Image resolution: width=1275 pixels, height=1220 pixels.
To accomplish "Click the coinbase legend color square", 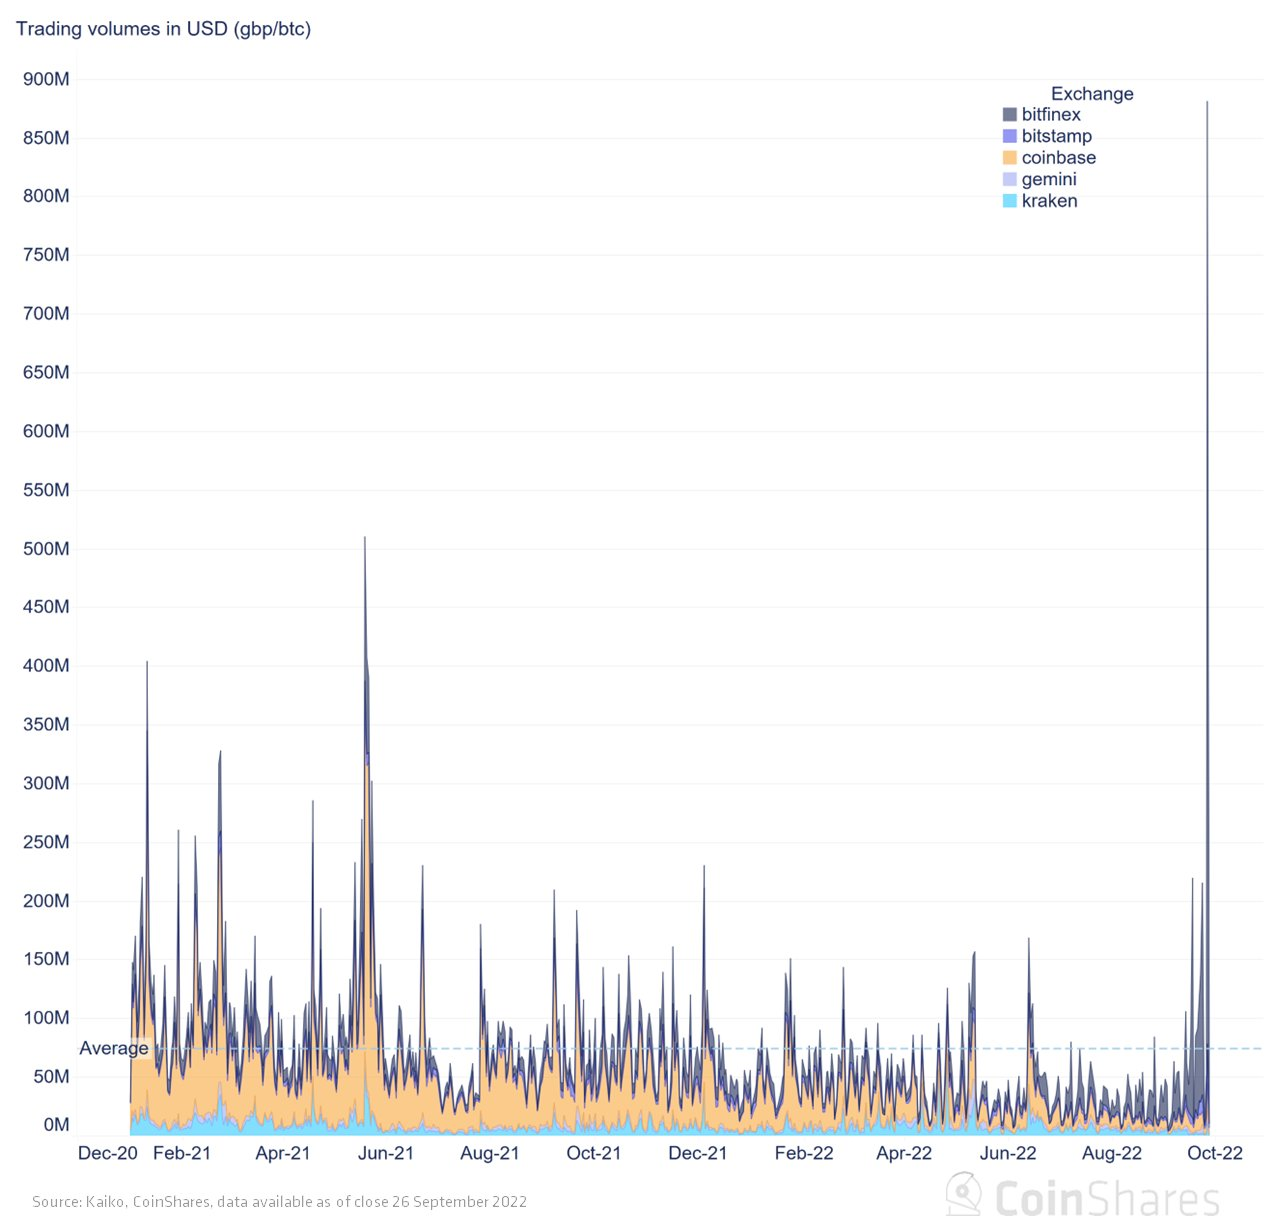I will [1010, 157].
